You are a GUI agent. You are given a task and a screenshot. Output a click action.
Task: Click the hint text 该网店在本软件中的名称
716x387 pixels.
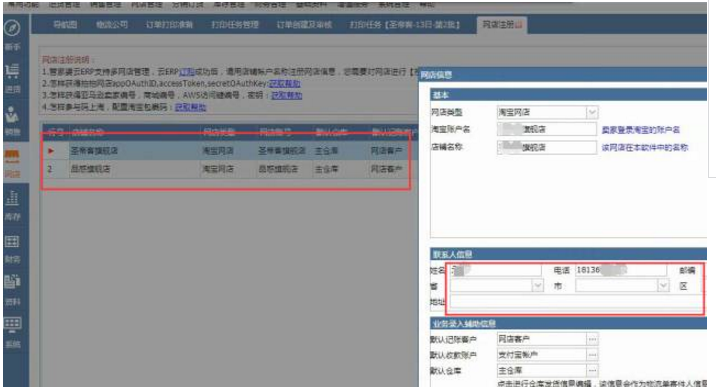coord(644,147)
